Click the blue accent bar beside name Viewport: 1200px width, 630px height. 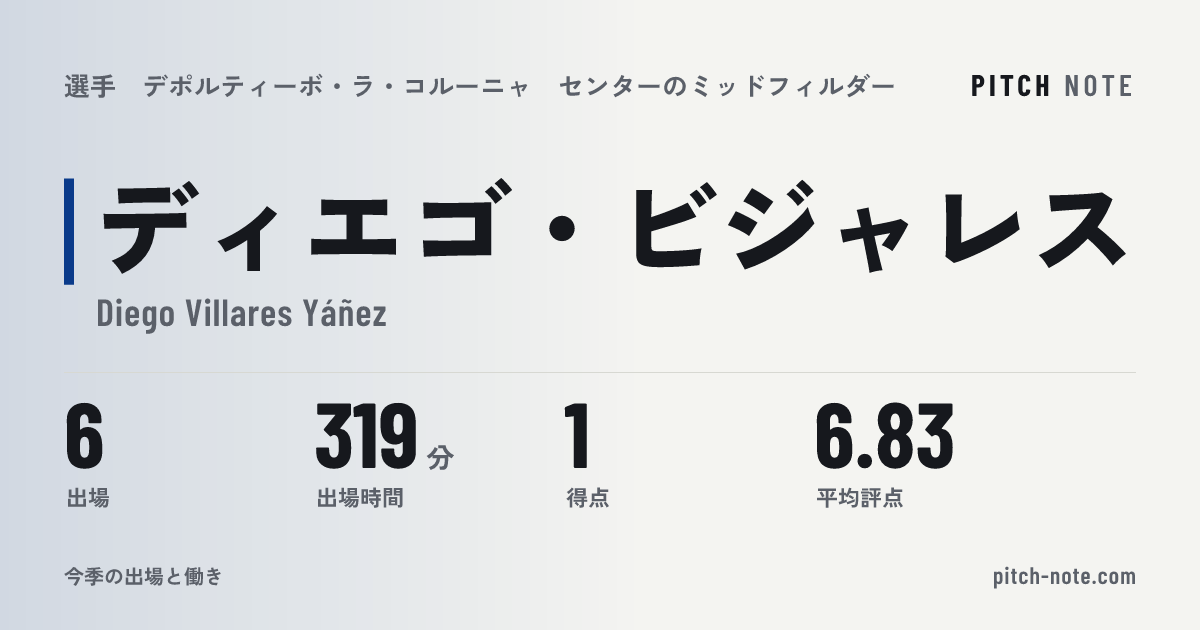(69, 231)
